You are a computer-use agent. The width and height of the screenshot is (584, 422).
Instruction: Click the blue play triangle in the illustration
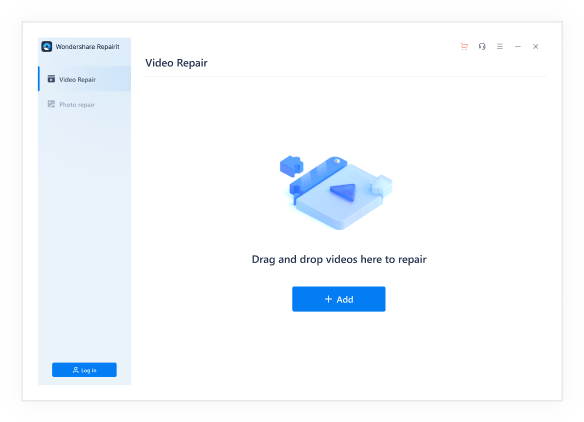[x=343, y=192]
